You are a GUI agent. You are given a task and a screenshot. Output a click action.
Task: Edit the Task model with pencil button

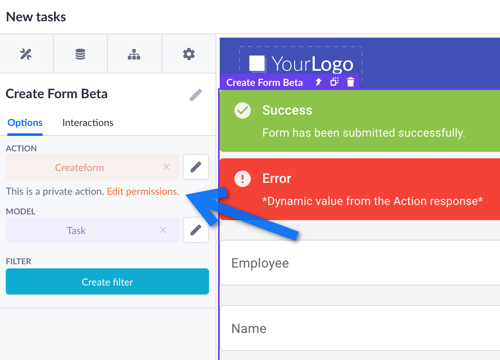coord(196,230)
